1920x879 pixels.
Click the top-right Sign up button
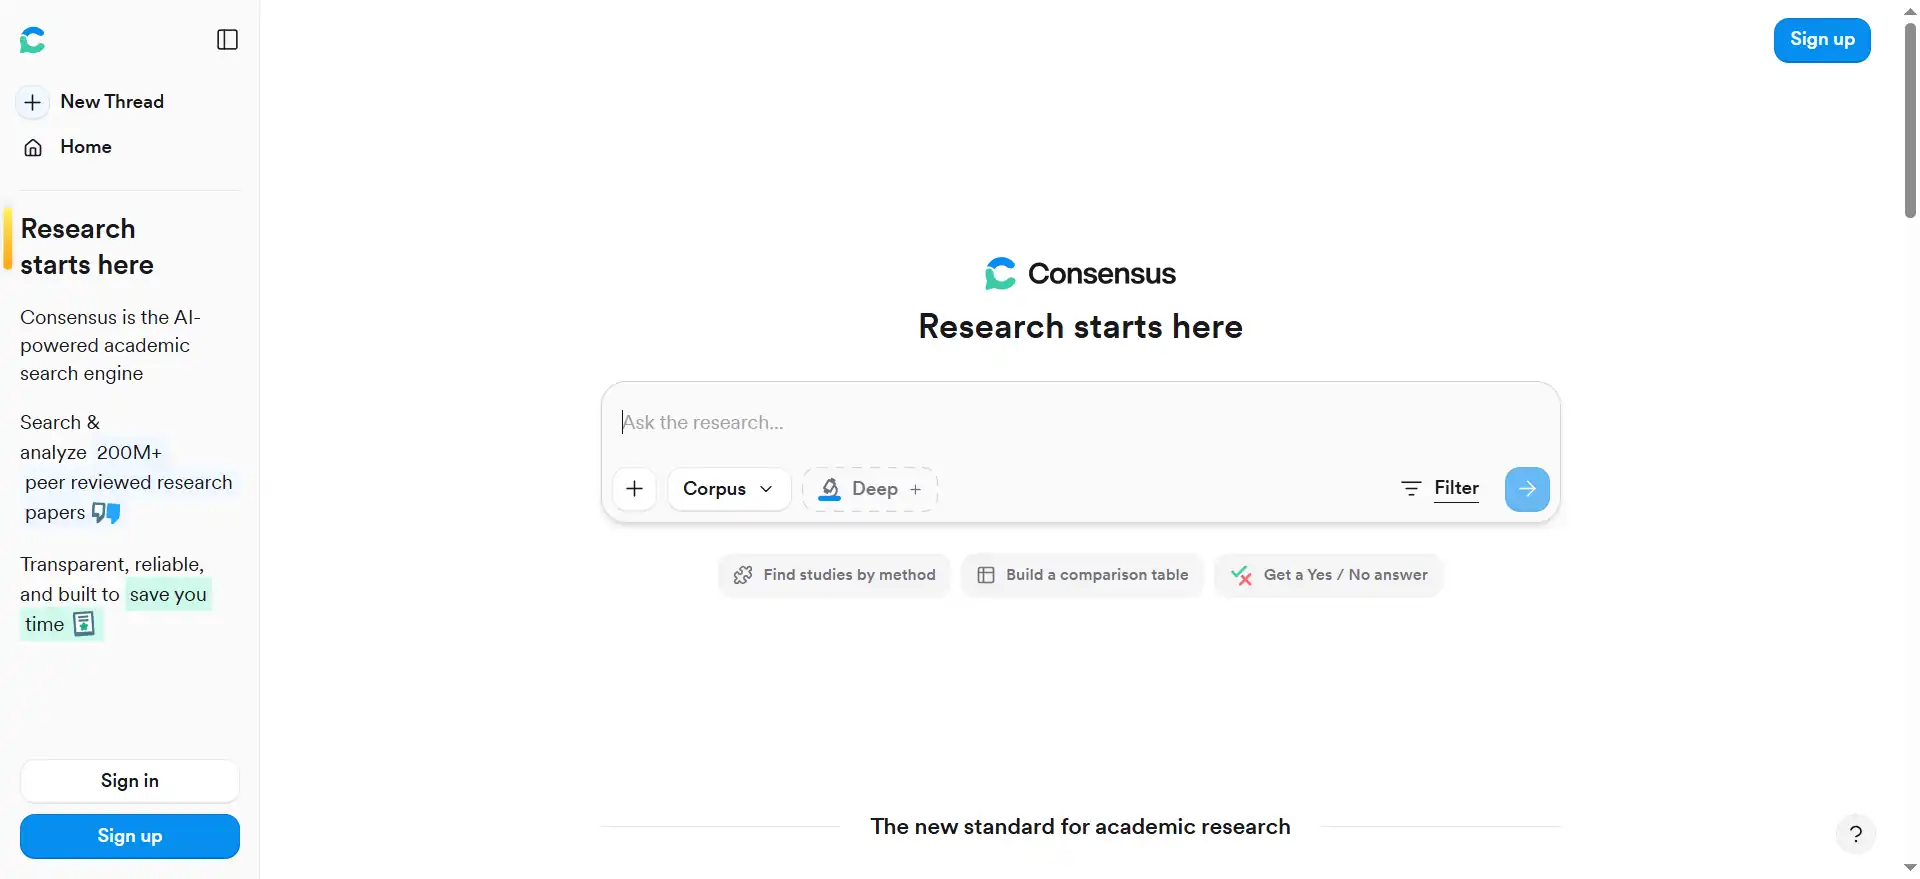1822,40
